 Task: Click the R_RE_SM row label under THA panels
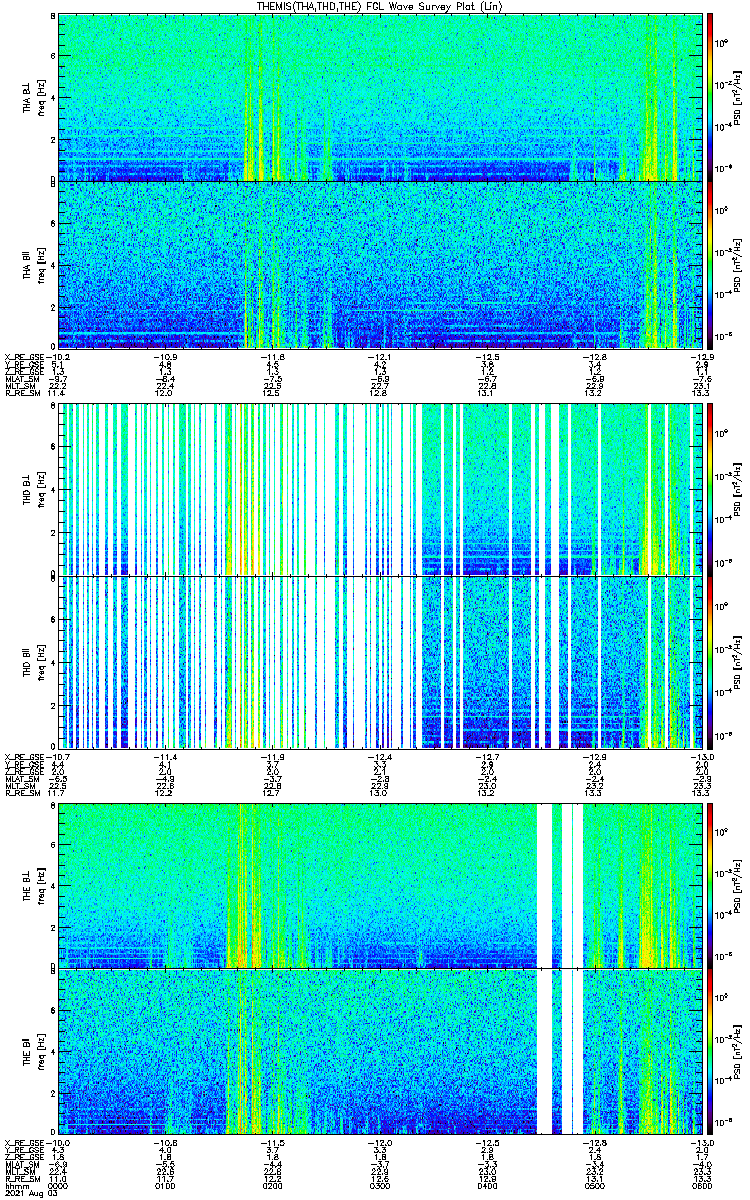(22, 394)
